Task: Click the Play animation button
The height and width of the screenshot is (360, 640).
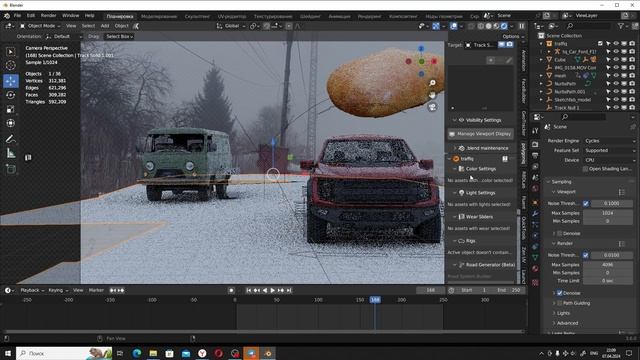Action: (x=273, y=290)
